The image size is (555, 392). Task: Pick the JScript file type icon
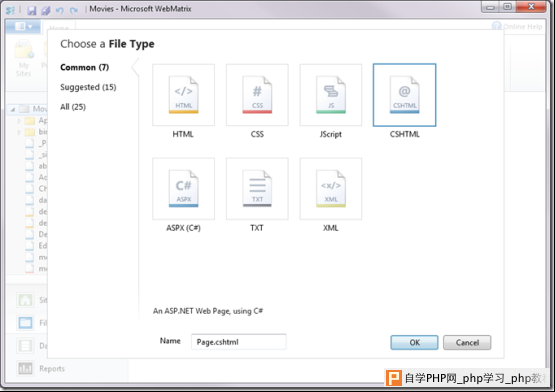pyautogui.click(x=331, y=95)
